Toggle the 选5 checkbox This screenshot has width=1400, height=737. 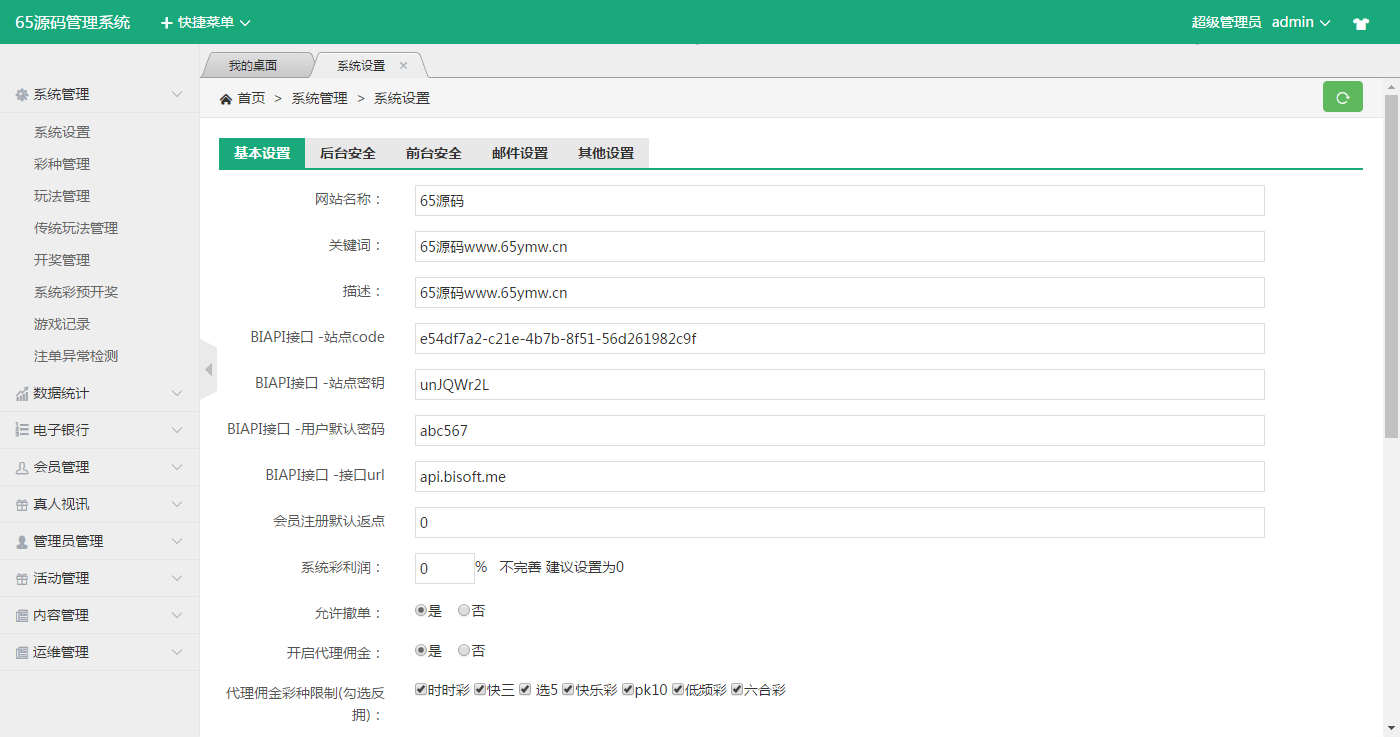pos(525,689)
